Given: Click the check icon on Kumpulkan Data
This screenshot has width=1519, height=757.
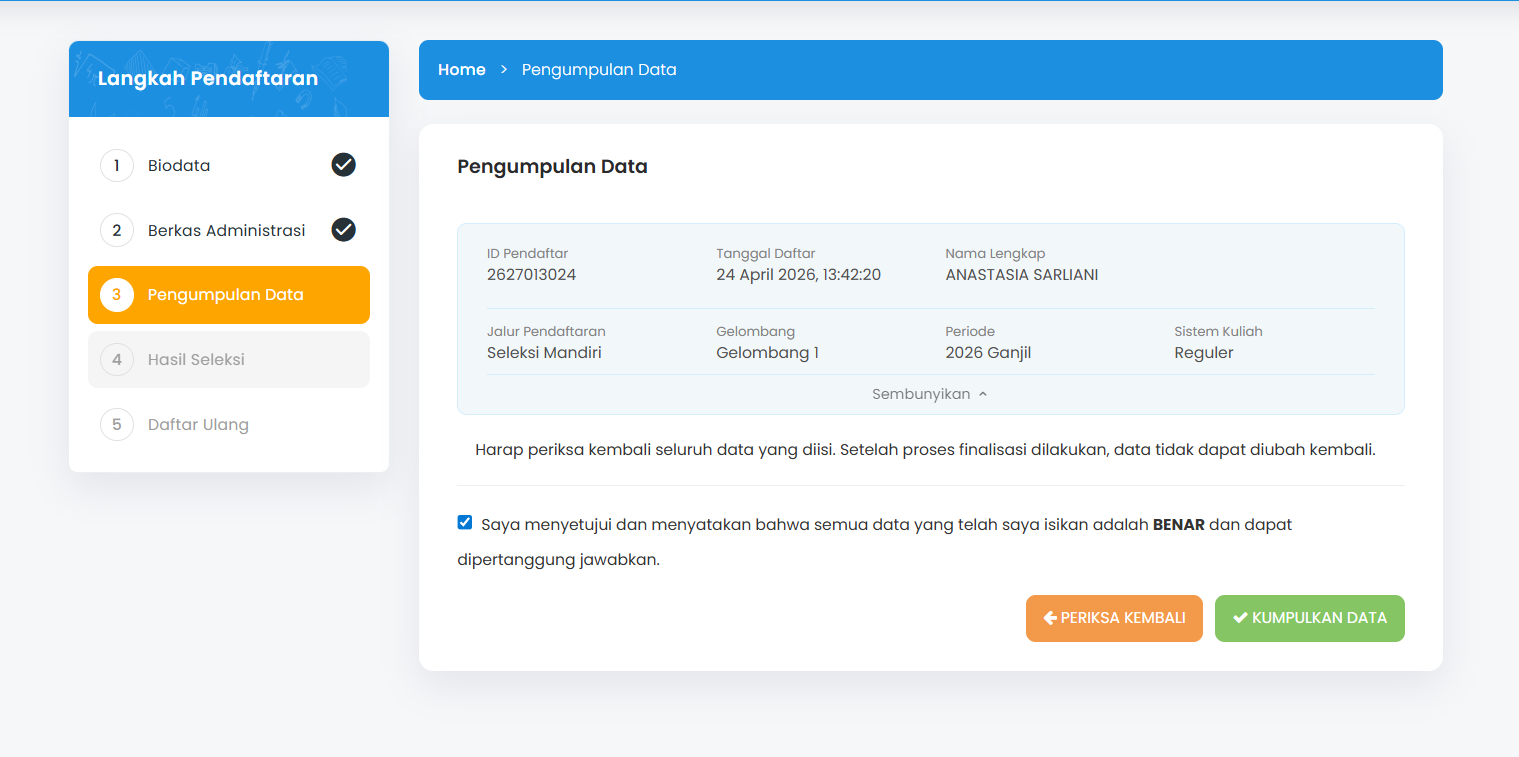Looking at the screenshot, I should click(x=1240, y=618).
